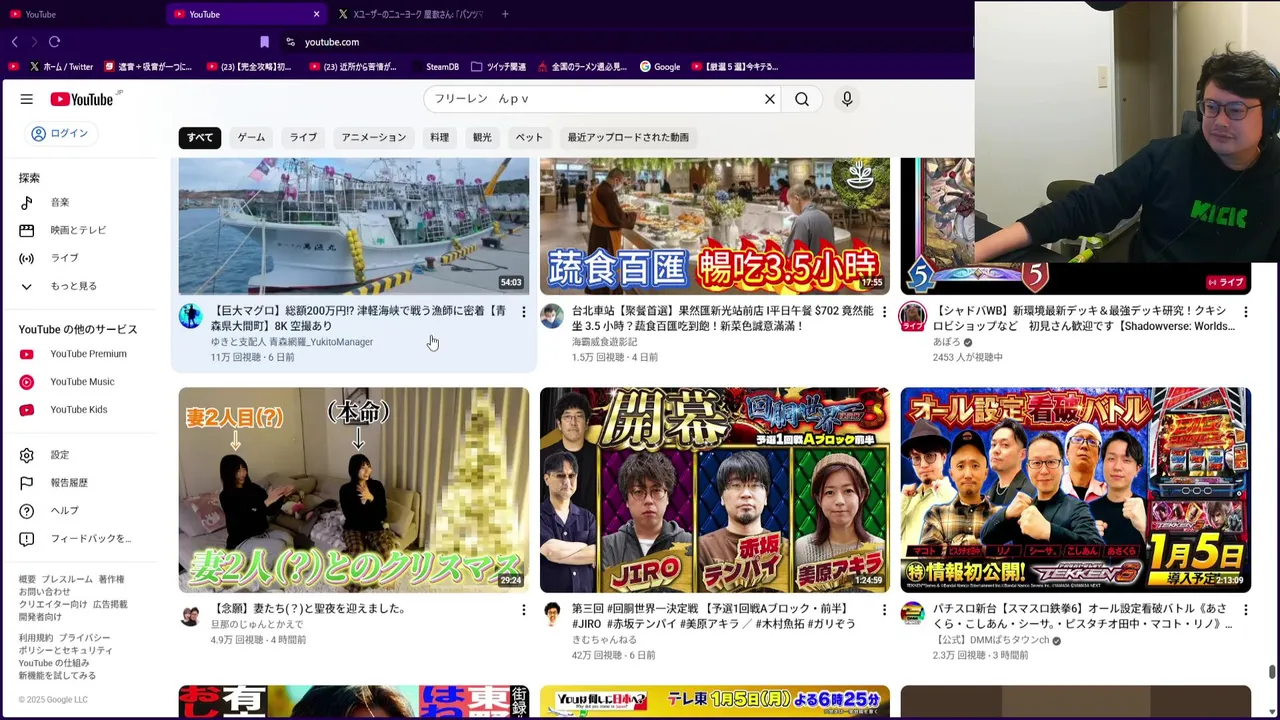Switch to the first YouTube tab
The height and width of the screenshot is (720, 1280).
82,14
